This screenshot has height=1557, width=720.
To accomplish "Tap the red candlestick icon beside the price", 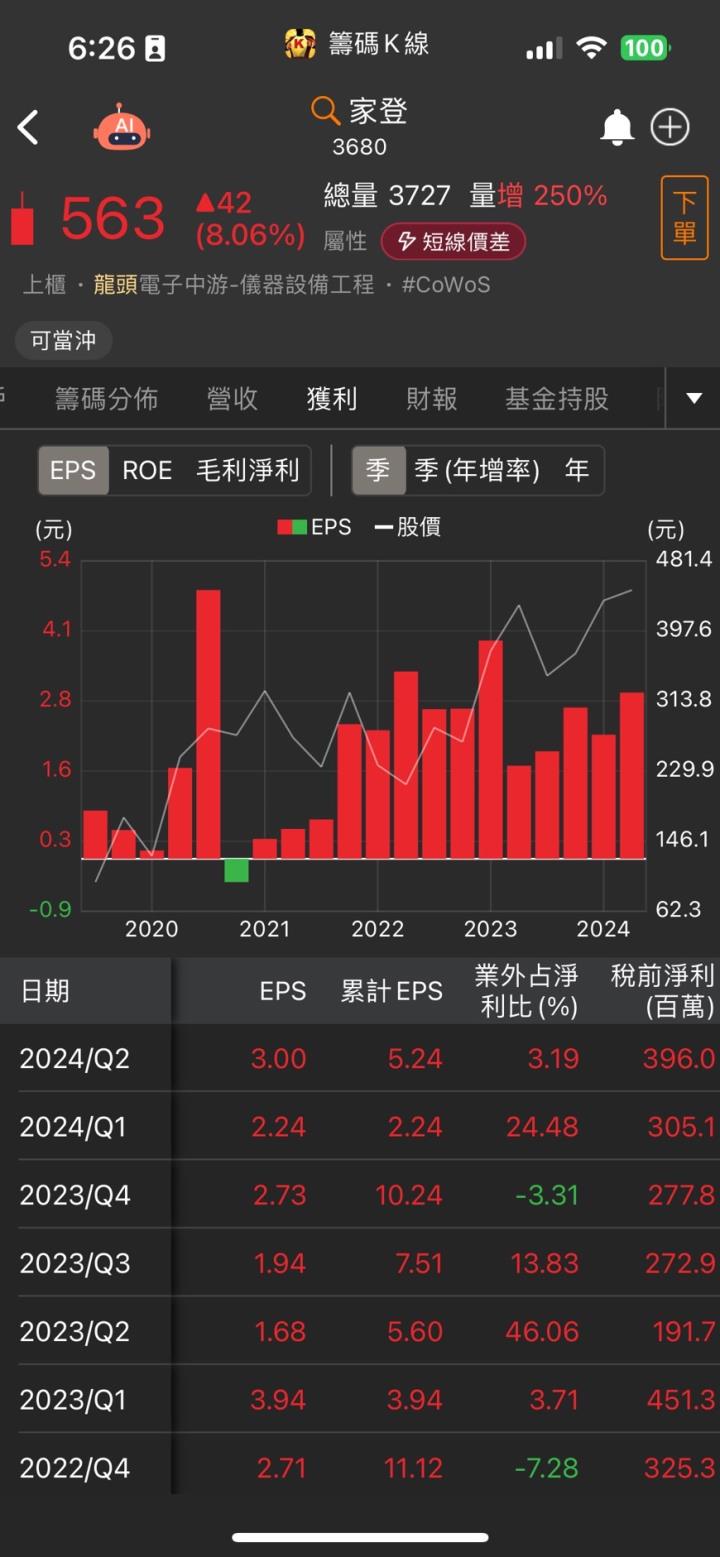I will 21,219.
